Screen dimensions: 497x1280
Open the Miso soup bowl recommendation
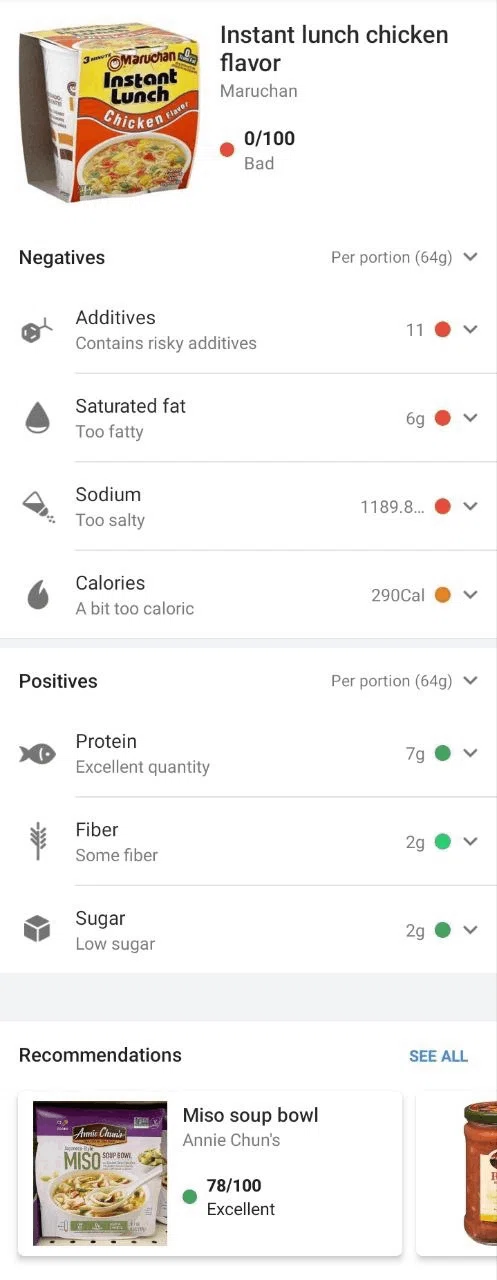pyautogui.click(x=210, y=1173)
